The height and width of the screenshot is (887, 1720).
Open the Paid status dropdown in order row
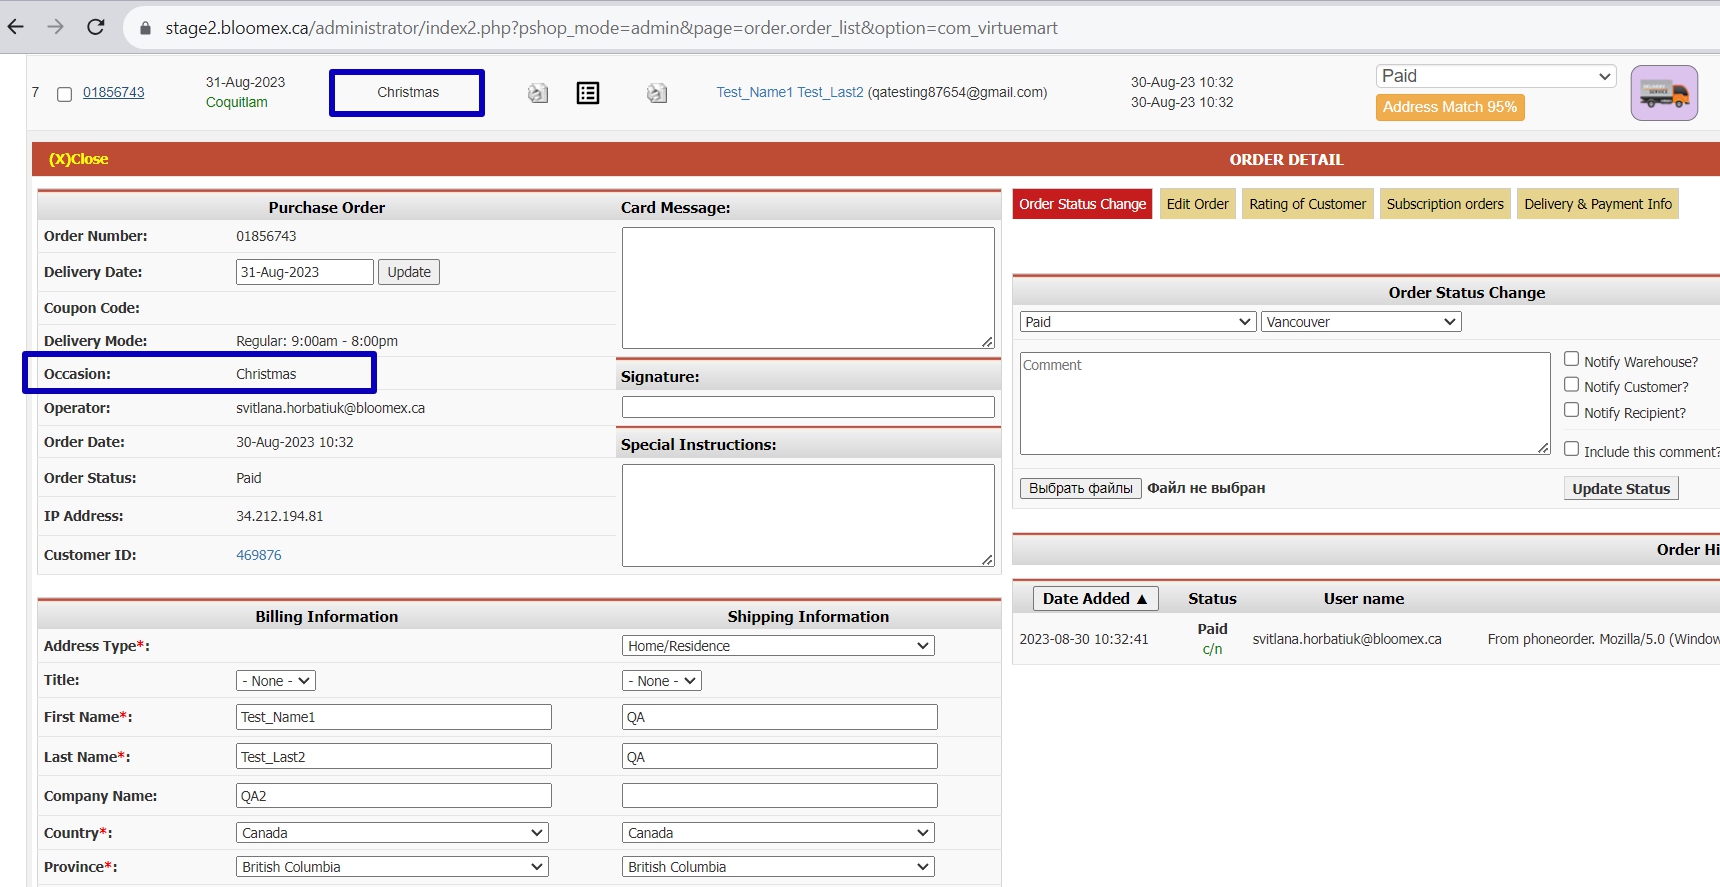coord(1496,76)
